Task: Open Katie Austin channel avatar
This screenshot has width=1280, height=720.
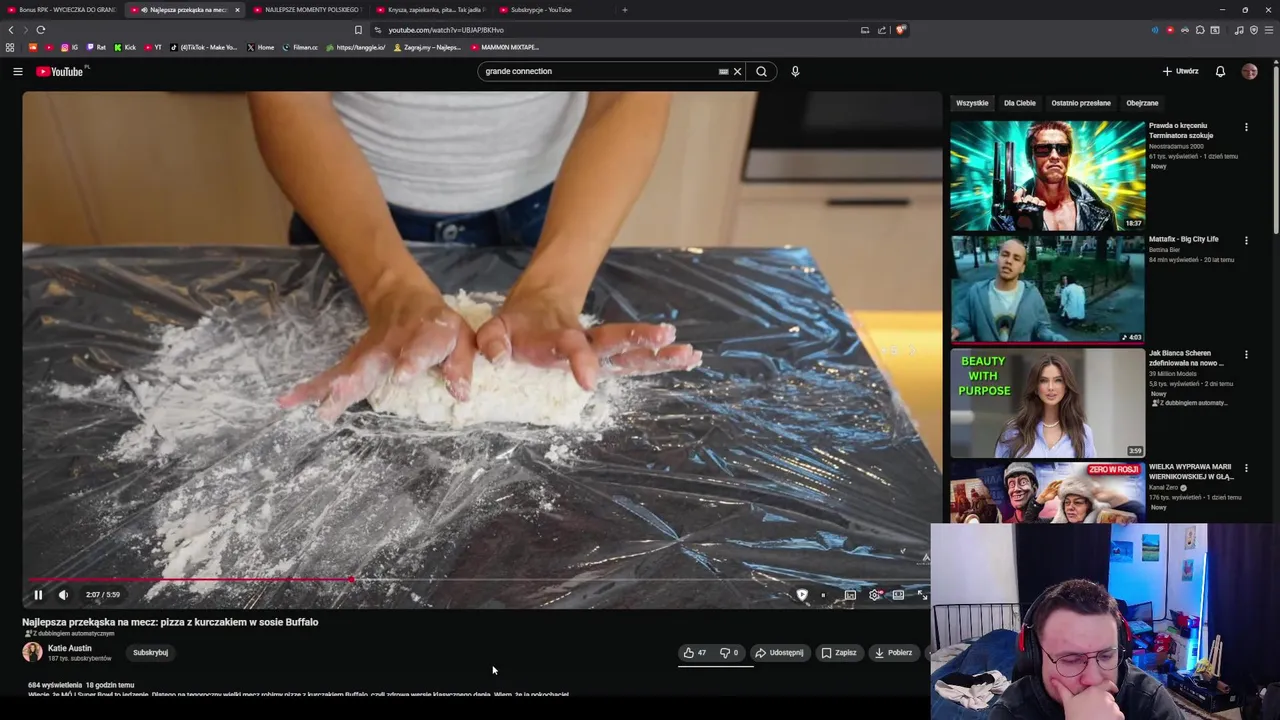Action: click(32, 652)
